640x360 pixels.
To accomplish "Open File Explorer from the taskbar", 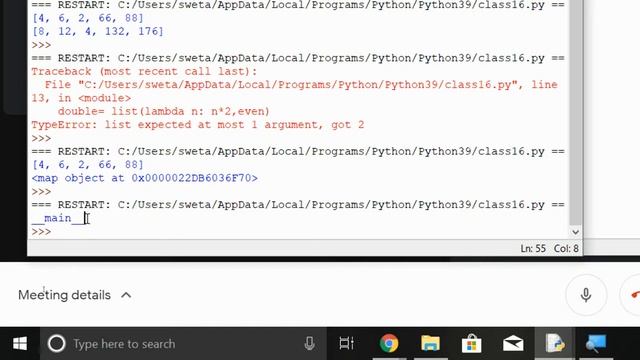I will (431, 344).
